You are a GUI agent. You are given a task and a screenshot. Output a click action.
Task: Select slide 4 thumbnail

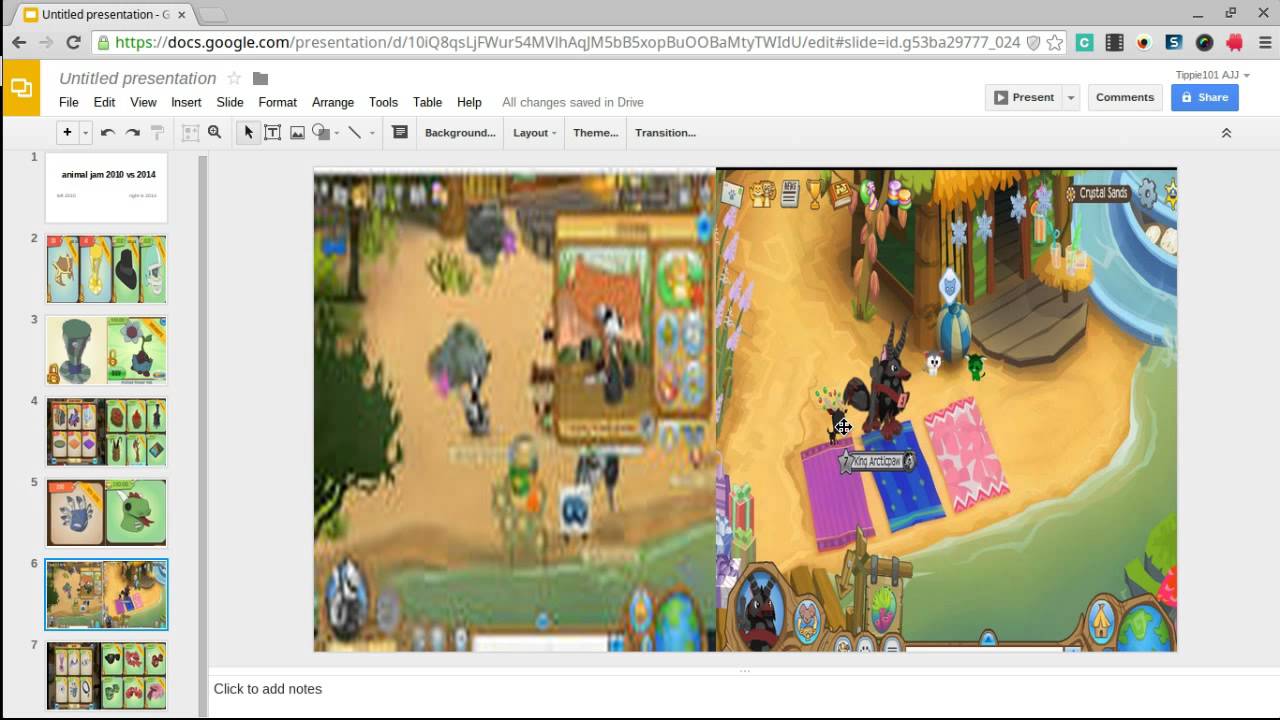(x=106, y=431)
